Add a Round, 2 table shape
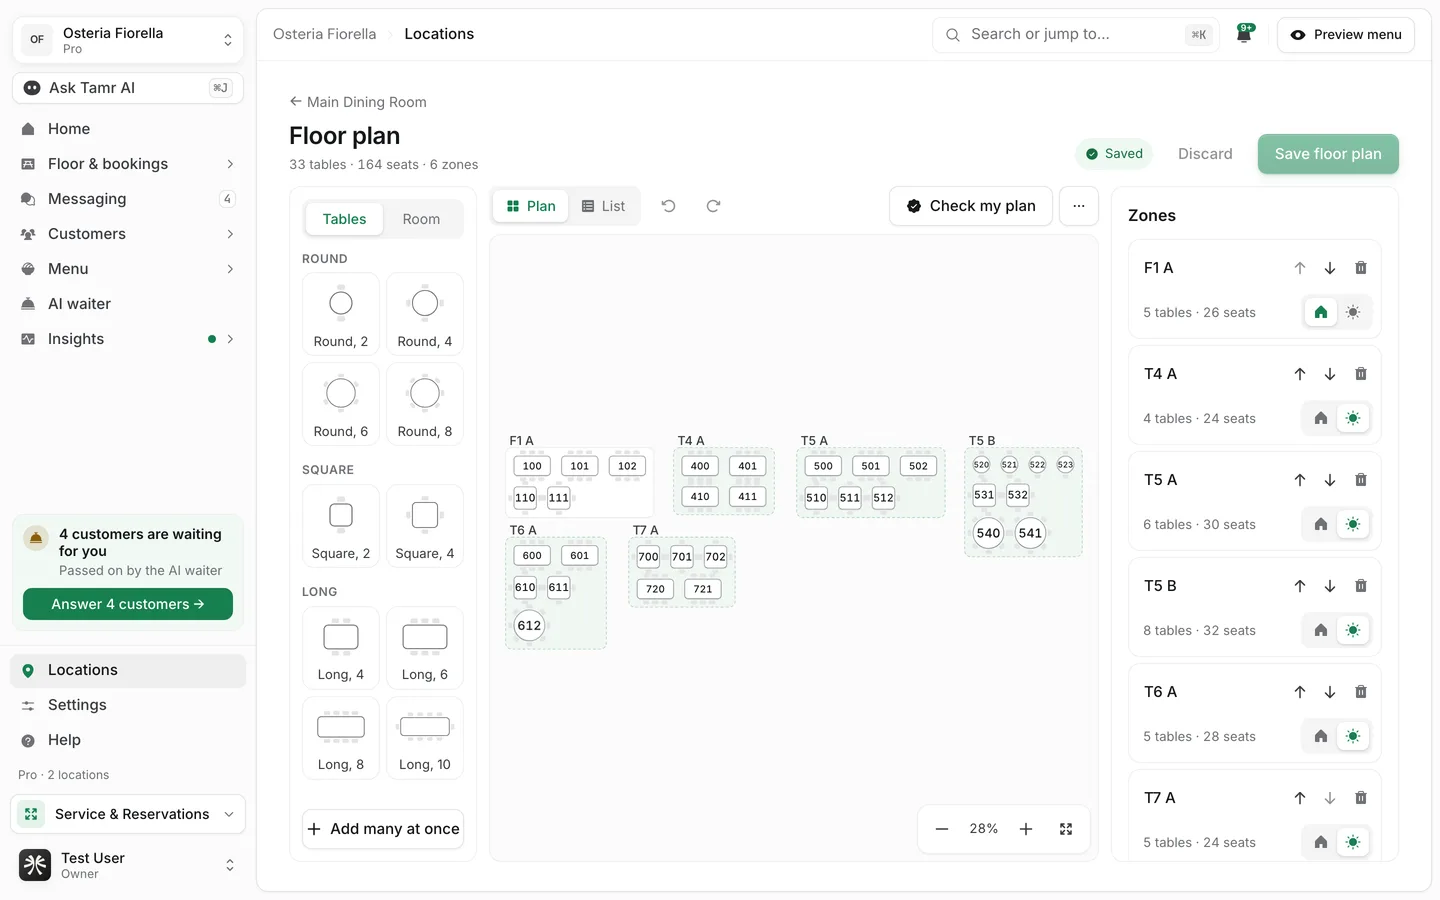 point(341,314)
